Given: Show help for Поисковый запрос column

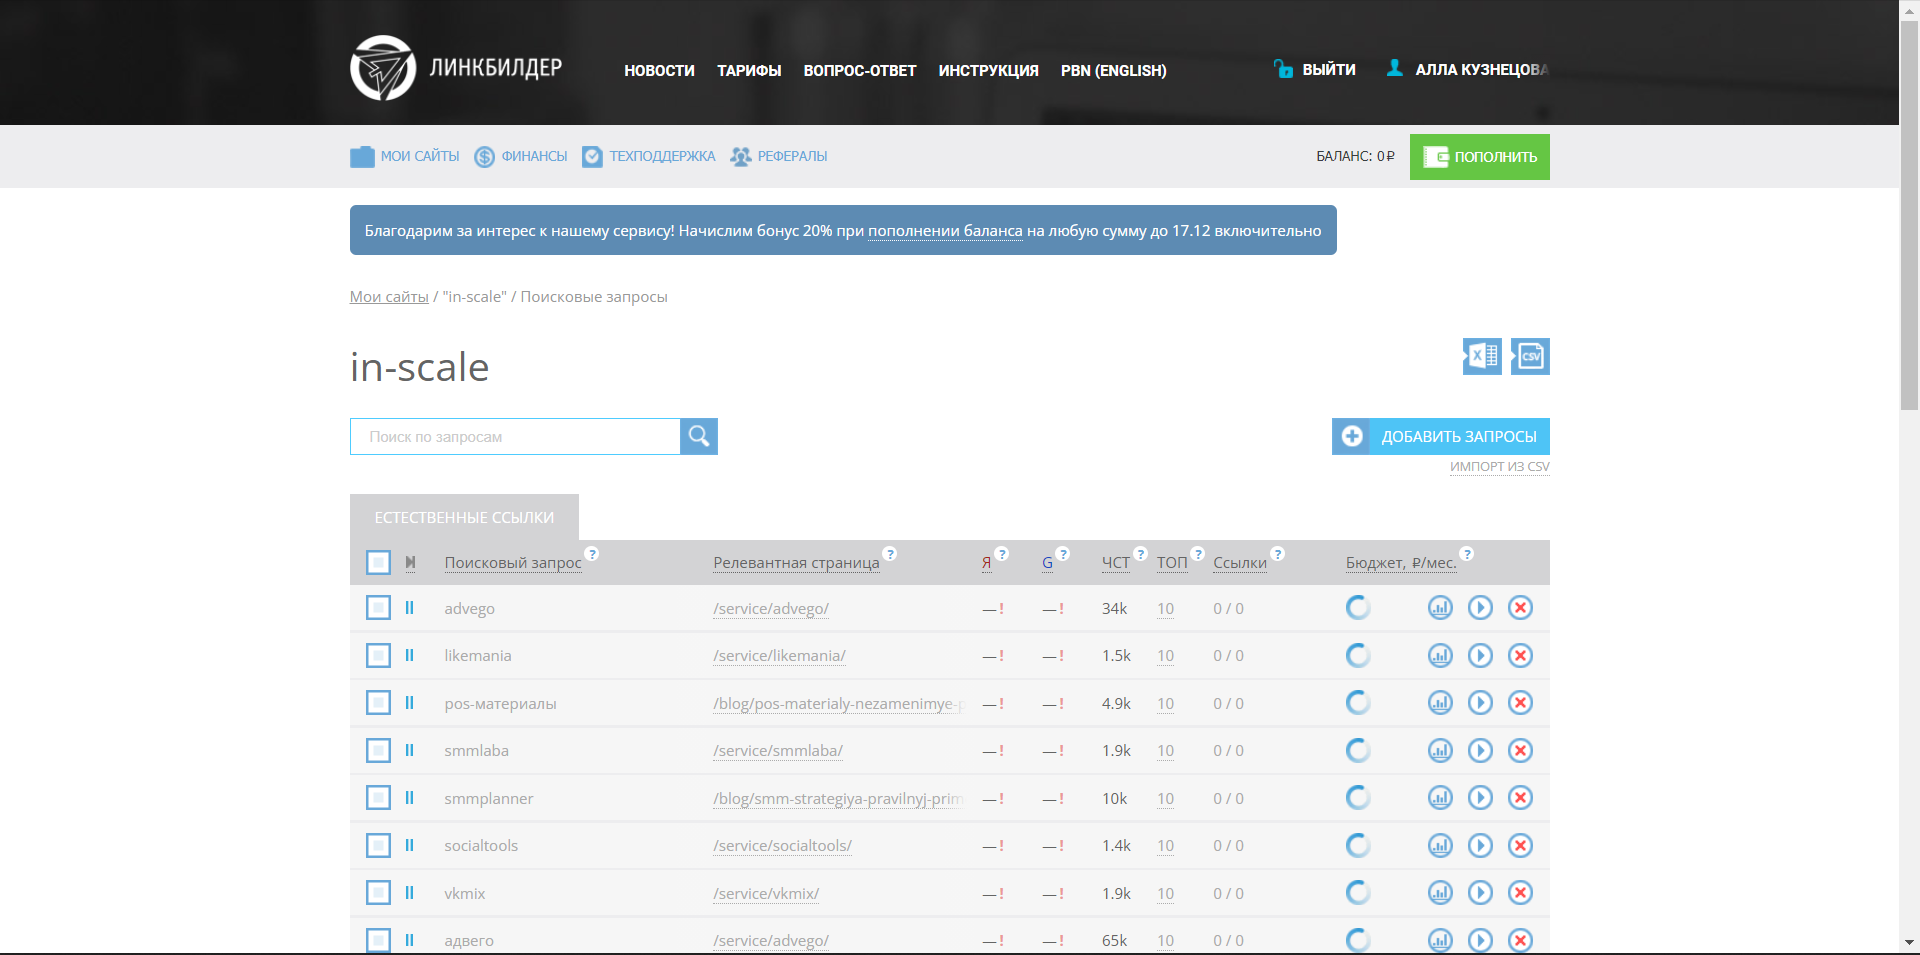Looking at the screenshot, I should [x=592, y=554].
